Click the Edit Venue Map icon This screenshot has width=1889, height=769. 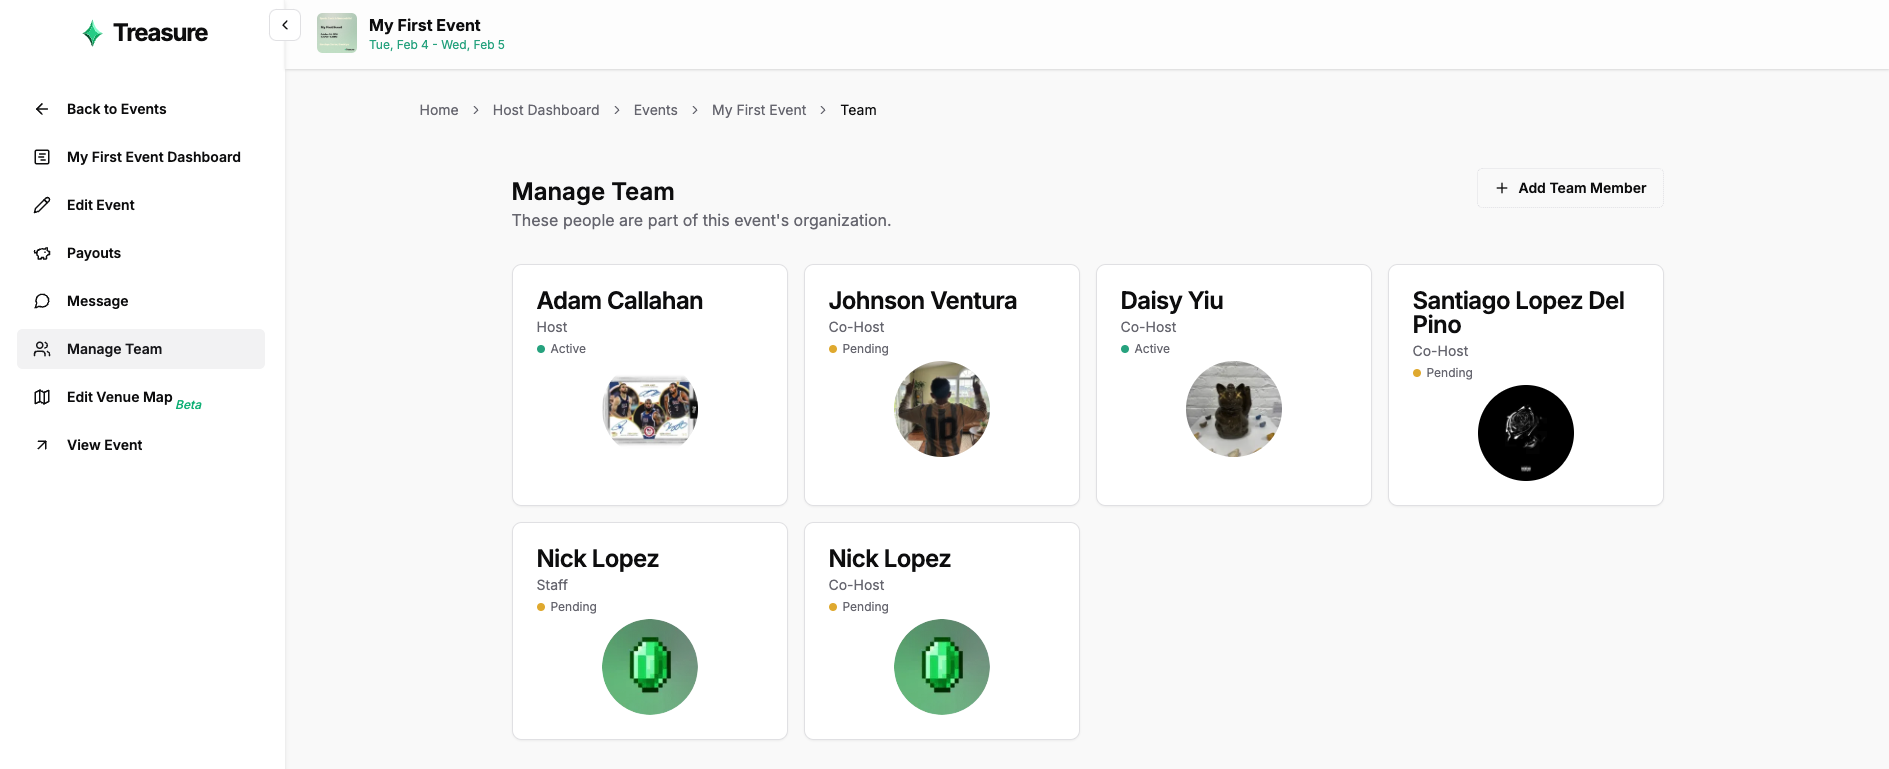click(42, 397)
